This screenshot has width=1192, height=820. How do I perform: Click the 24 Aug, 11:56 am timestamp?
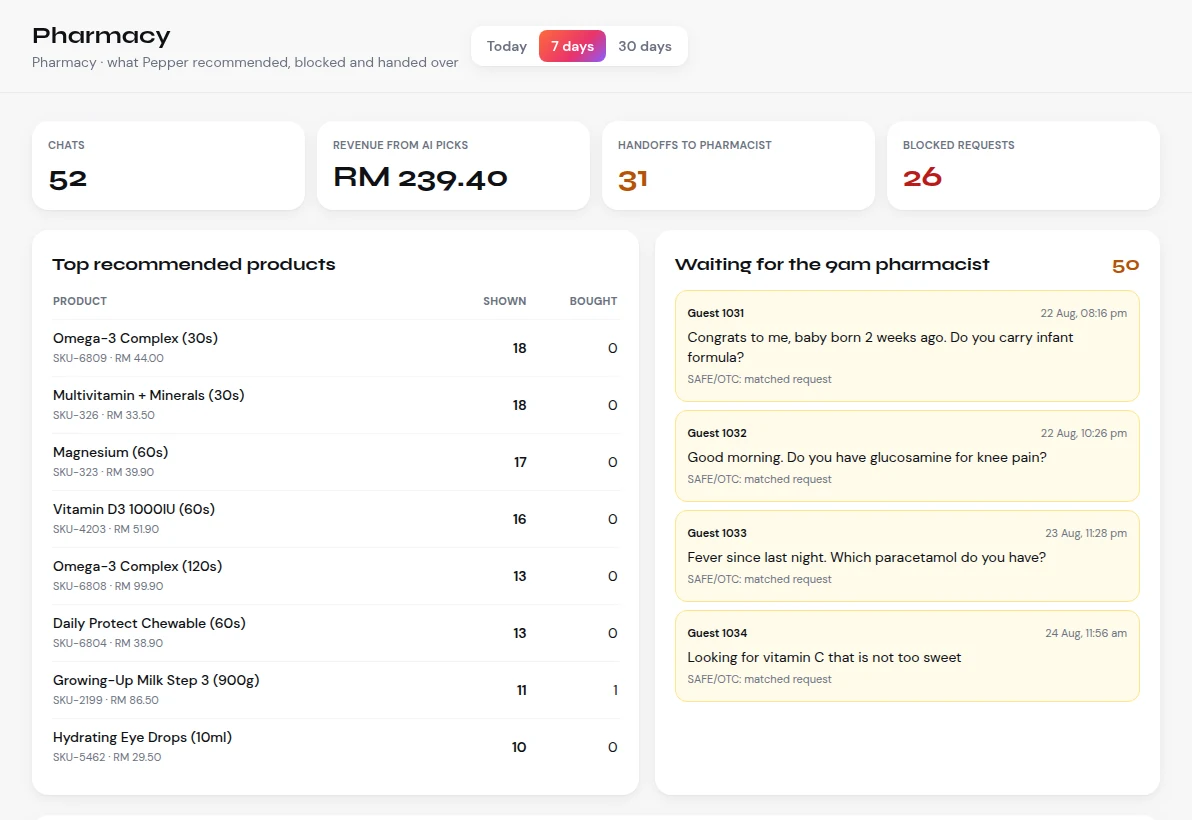(x=1086, y=633)
